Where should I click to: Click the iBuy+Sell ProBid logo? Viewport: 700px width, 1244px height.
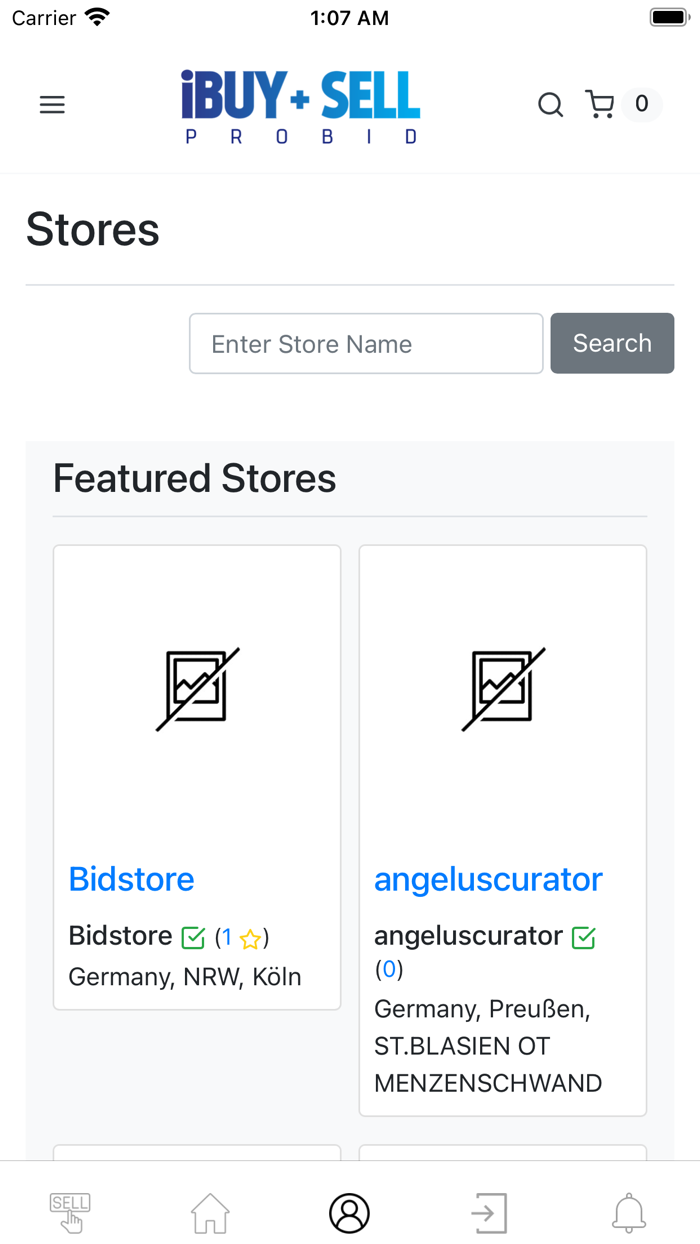pyautogui.click(x=300, y=107)
